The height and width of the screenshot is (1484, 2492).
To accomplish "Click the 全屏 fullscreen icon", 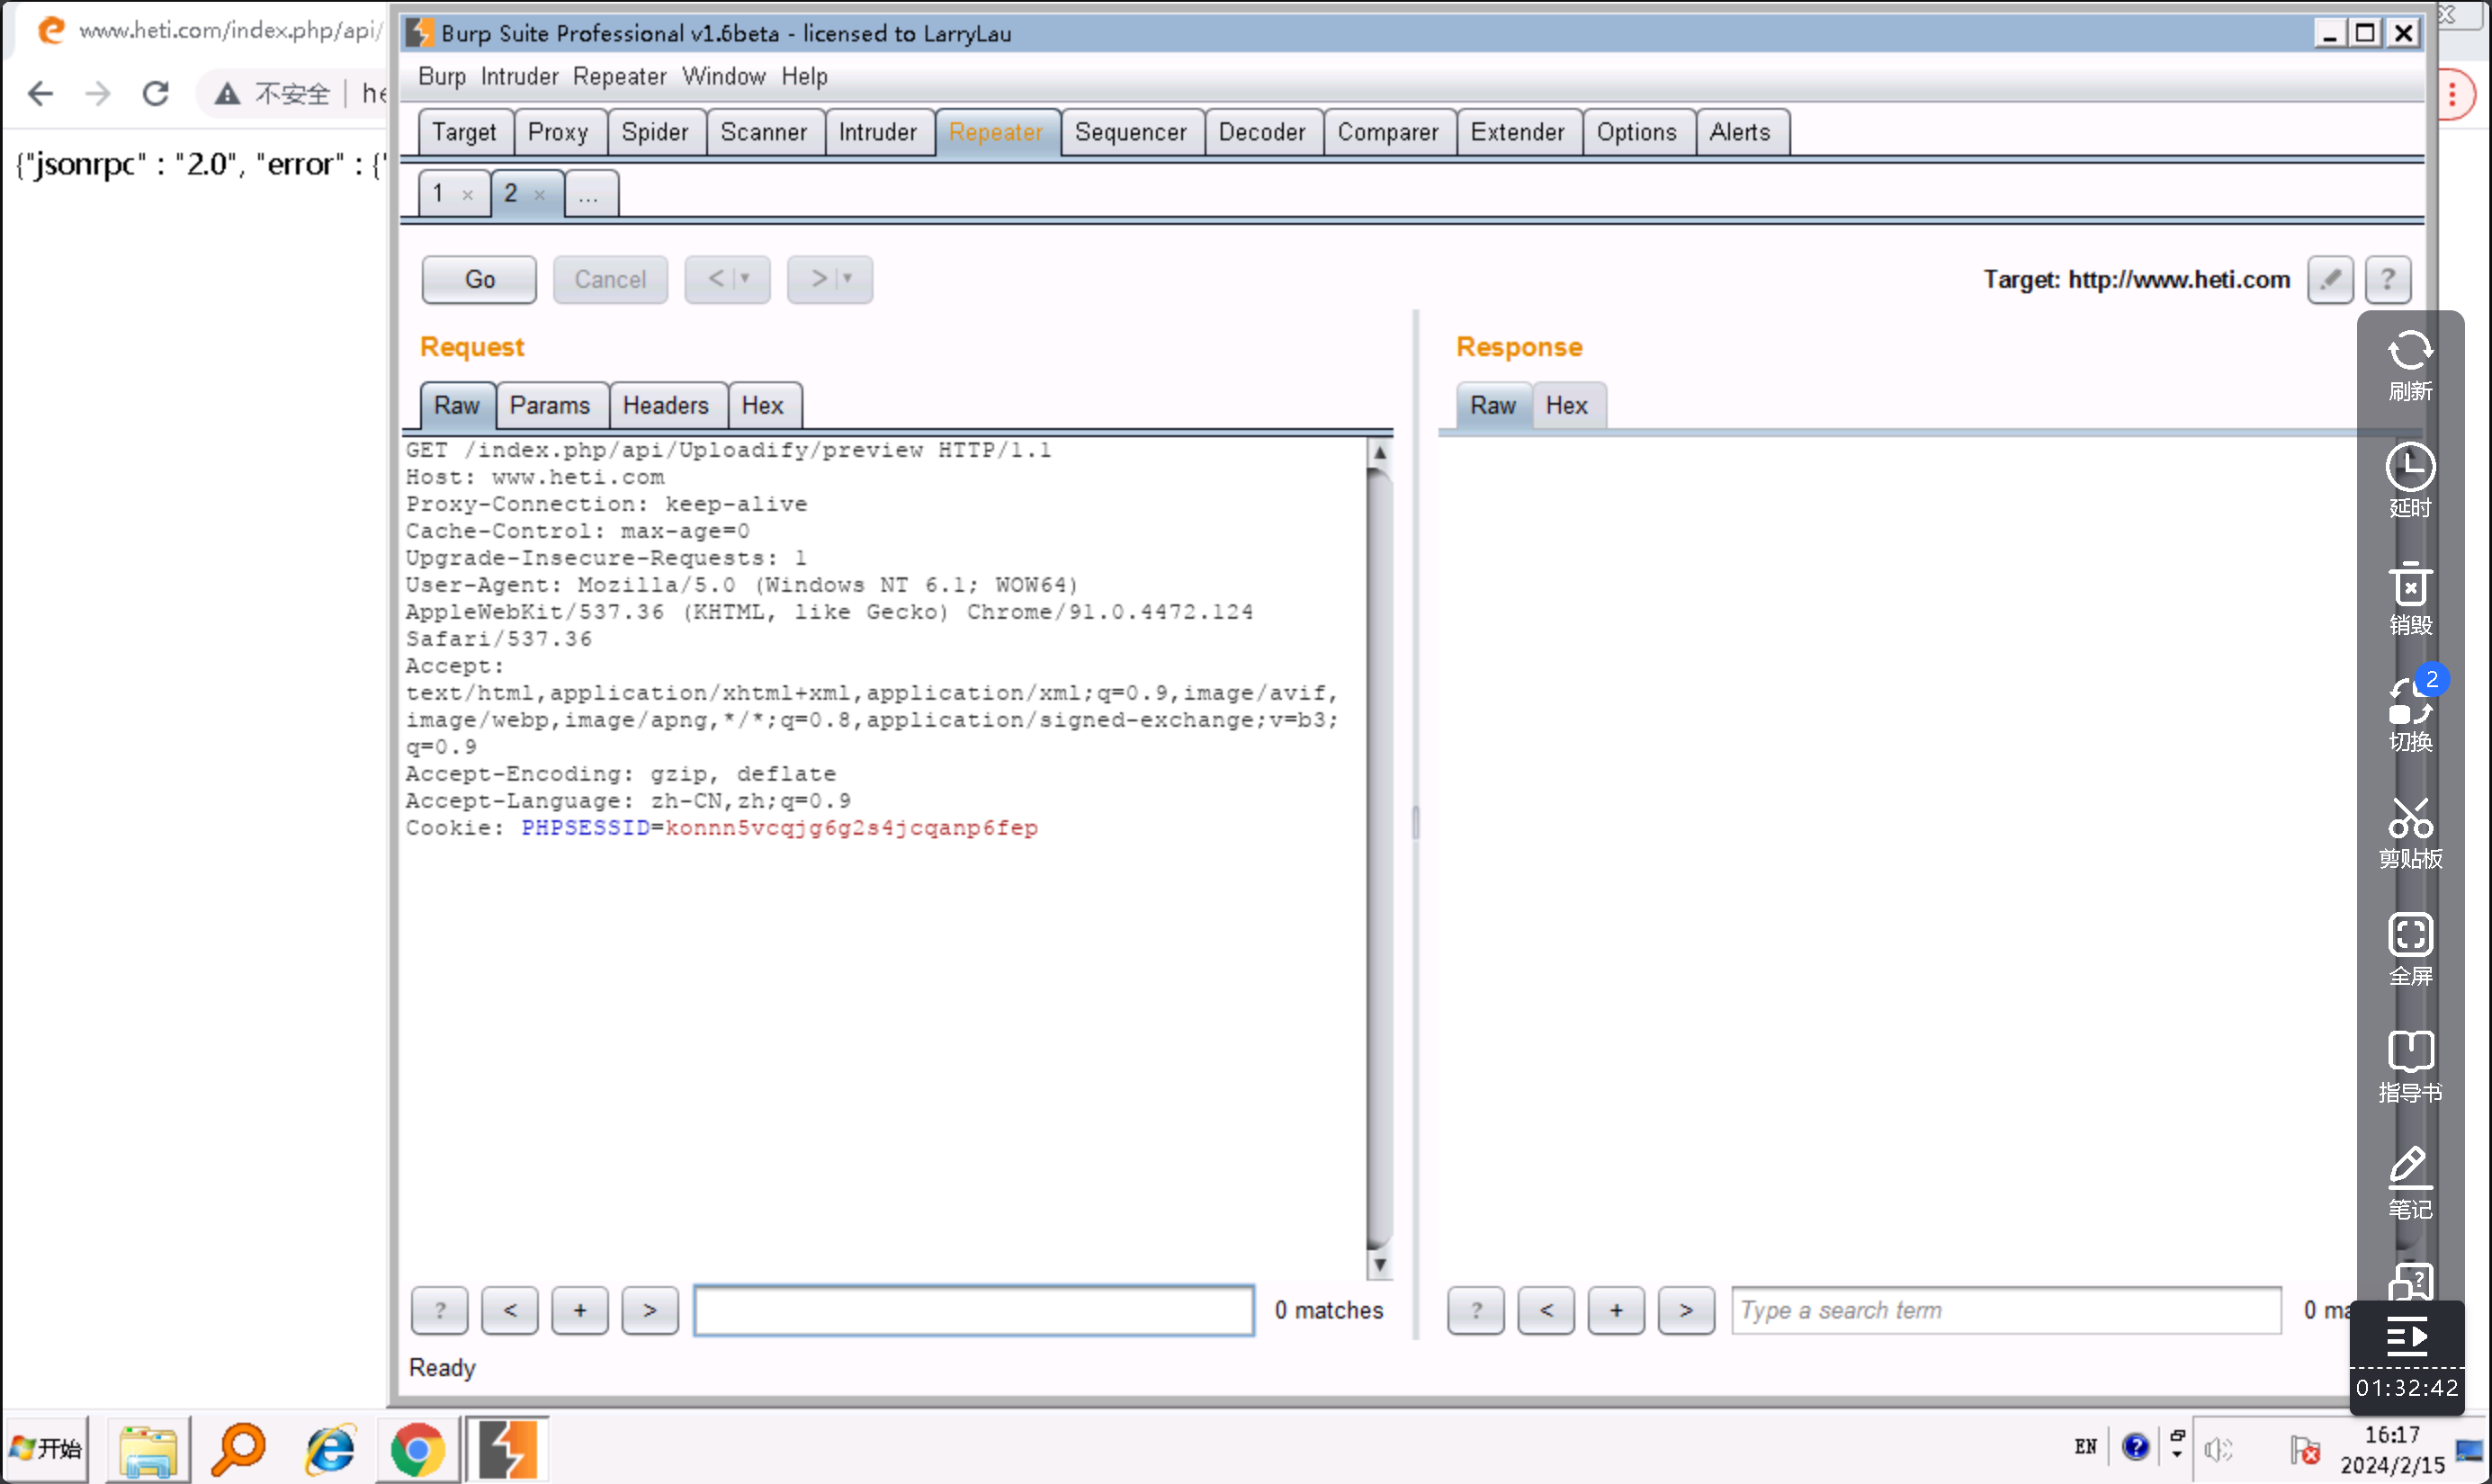I will 2409,936.
